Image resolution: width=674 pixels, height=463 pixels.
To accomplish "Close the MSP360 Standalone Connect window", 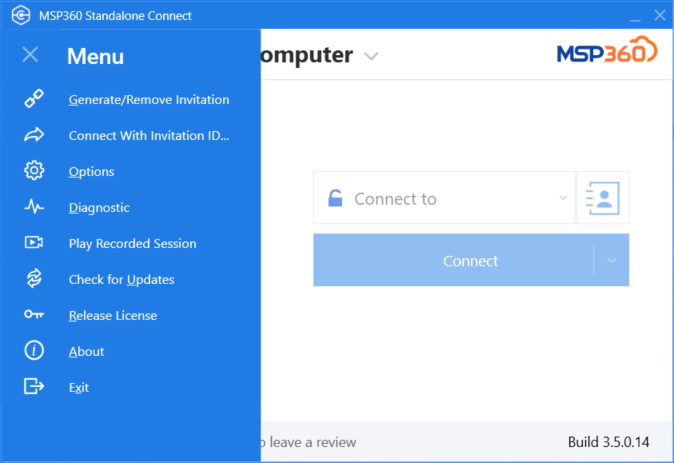I will [x=660, y=15].
